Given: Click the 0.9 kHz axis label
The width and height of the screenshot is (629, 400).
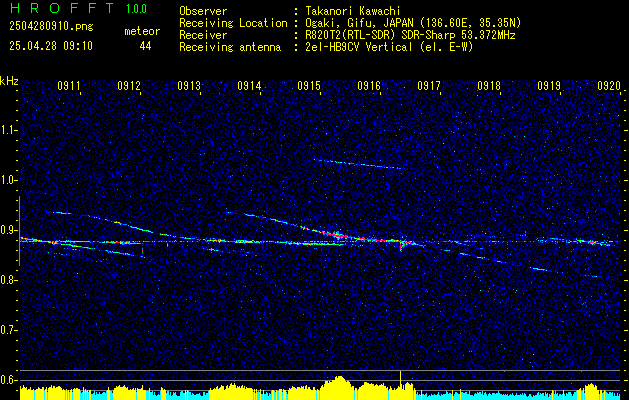Looking at the screenshot, I should (9, 230).
